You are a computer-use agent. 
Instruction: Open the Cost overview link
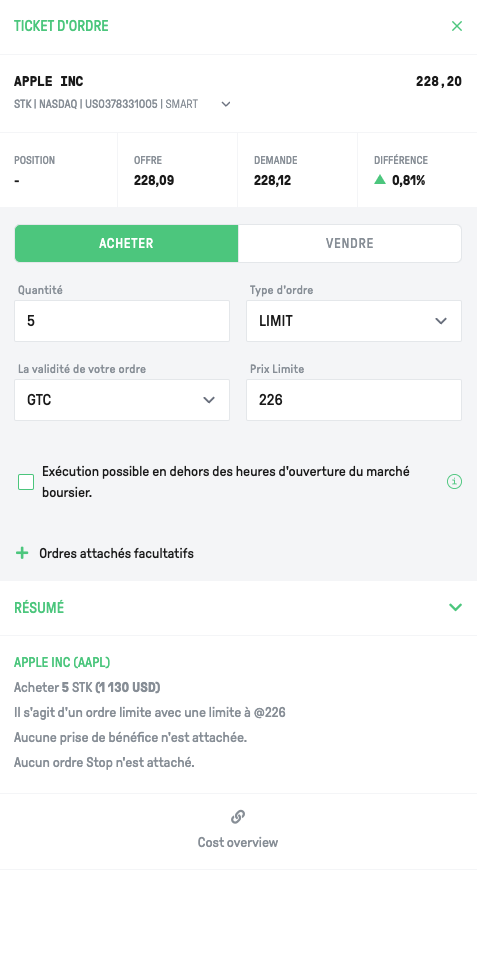click(238, 842)
